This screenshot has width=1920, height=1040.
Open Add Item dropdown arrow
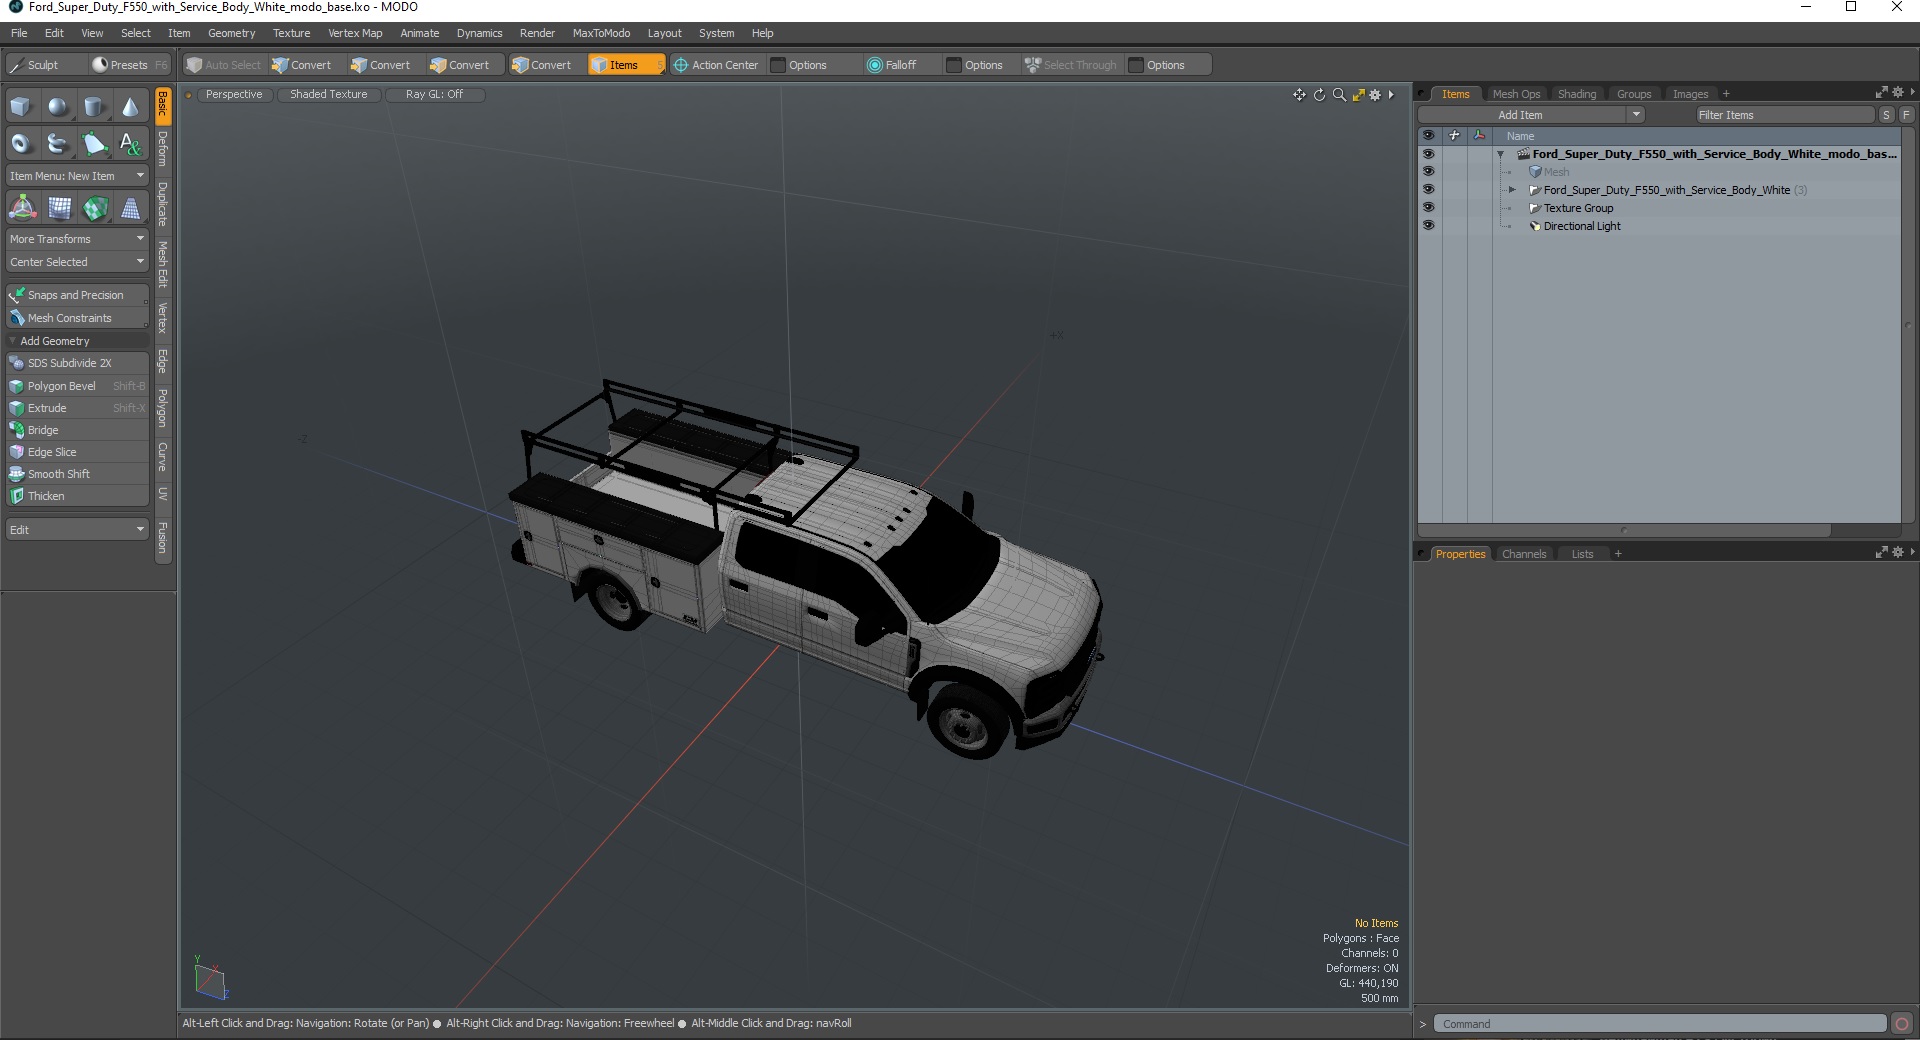click(1636, 115)
